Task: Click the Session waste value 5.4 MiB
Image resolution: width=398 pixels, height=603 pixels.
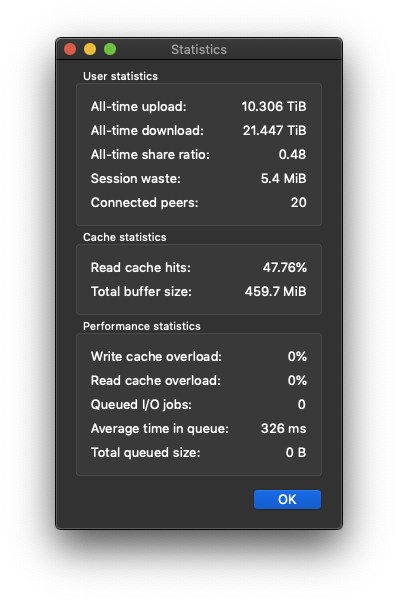Action: tap(283, 178)
